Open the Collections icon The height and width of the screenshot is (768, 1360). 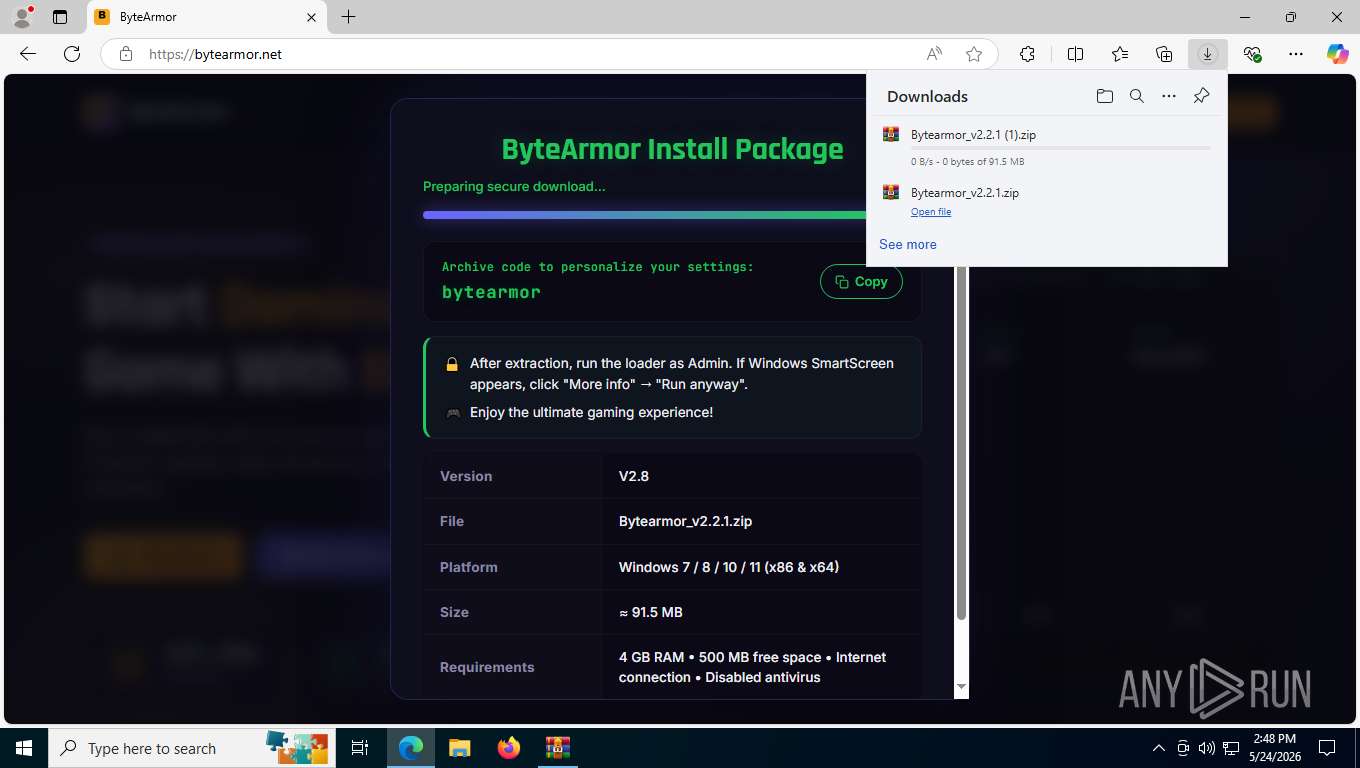[1164, 54]
